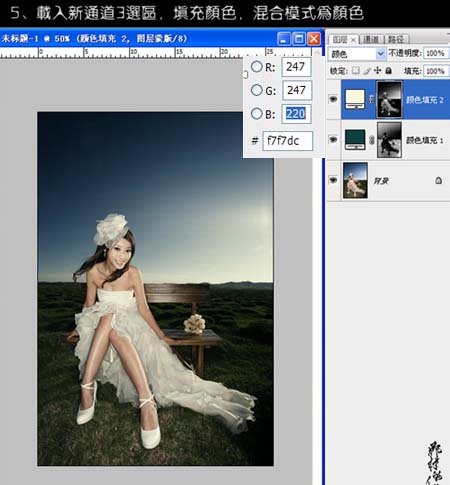
Task: Click the G value field 247
Action: point(297,90)
